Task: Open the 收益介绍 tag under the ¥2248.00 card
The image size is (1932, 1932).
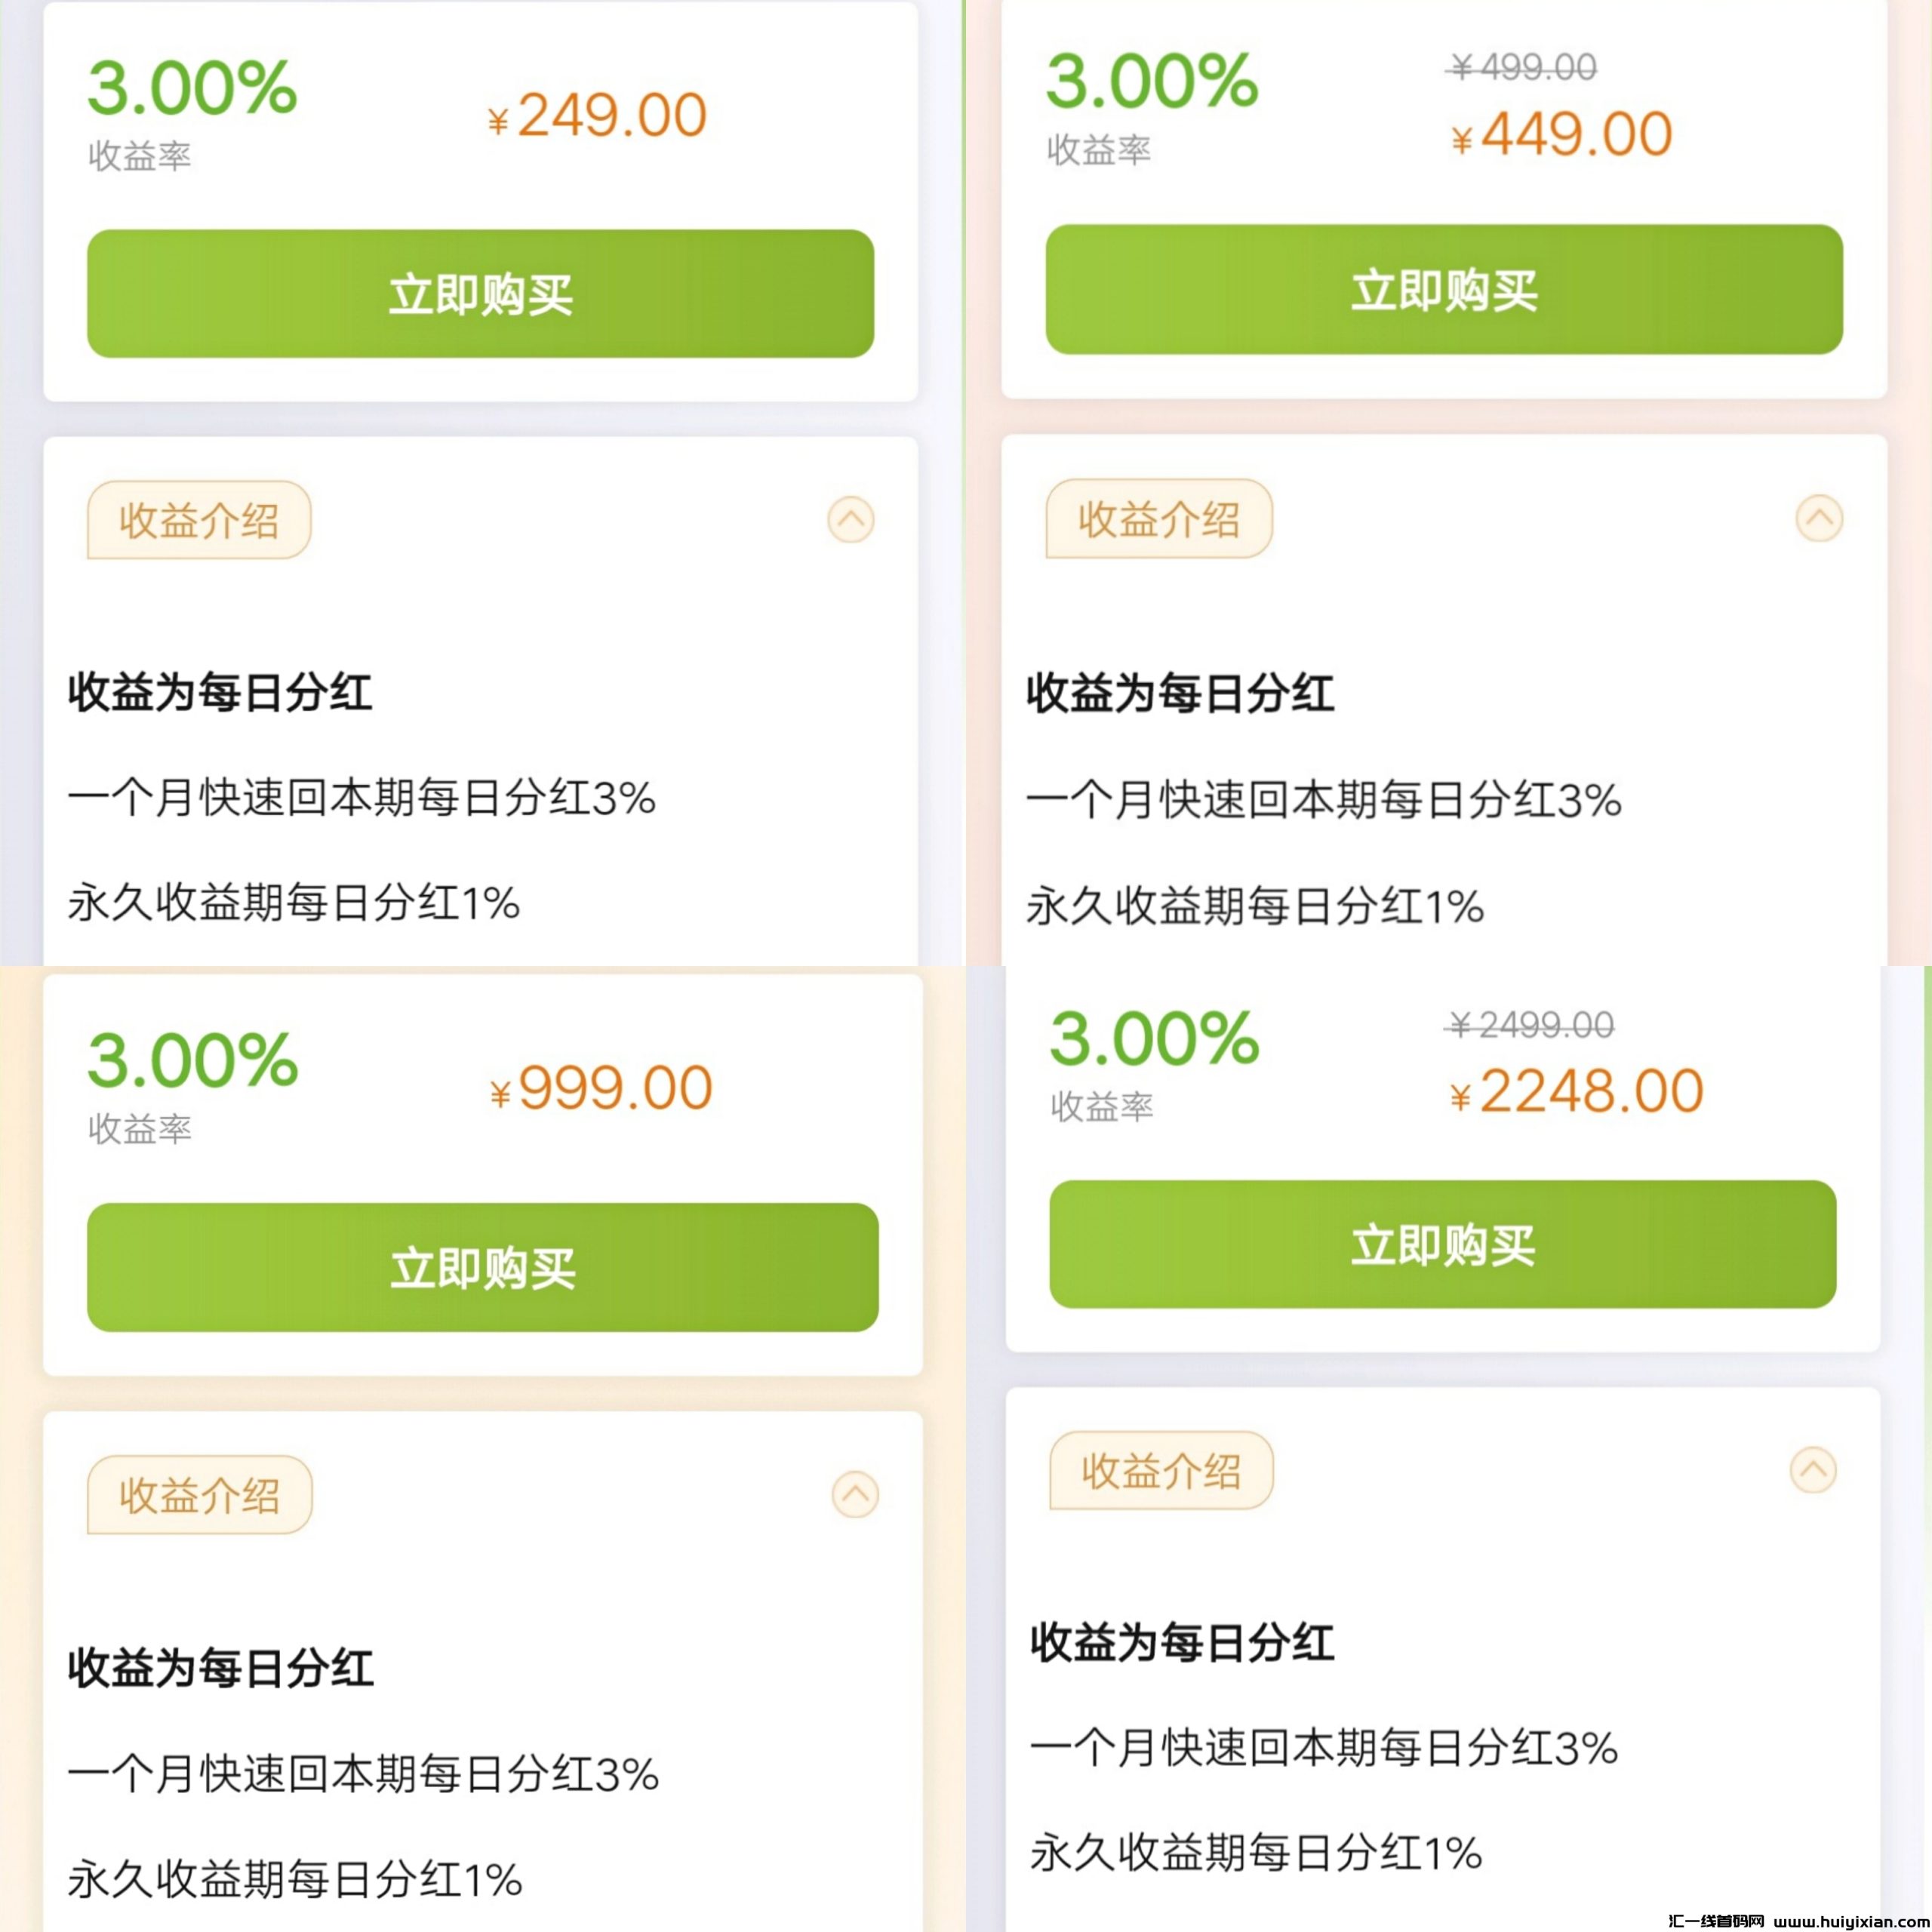Action: [x=1160, y=1470]
